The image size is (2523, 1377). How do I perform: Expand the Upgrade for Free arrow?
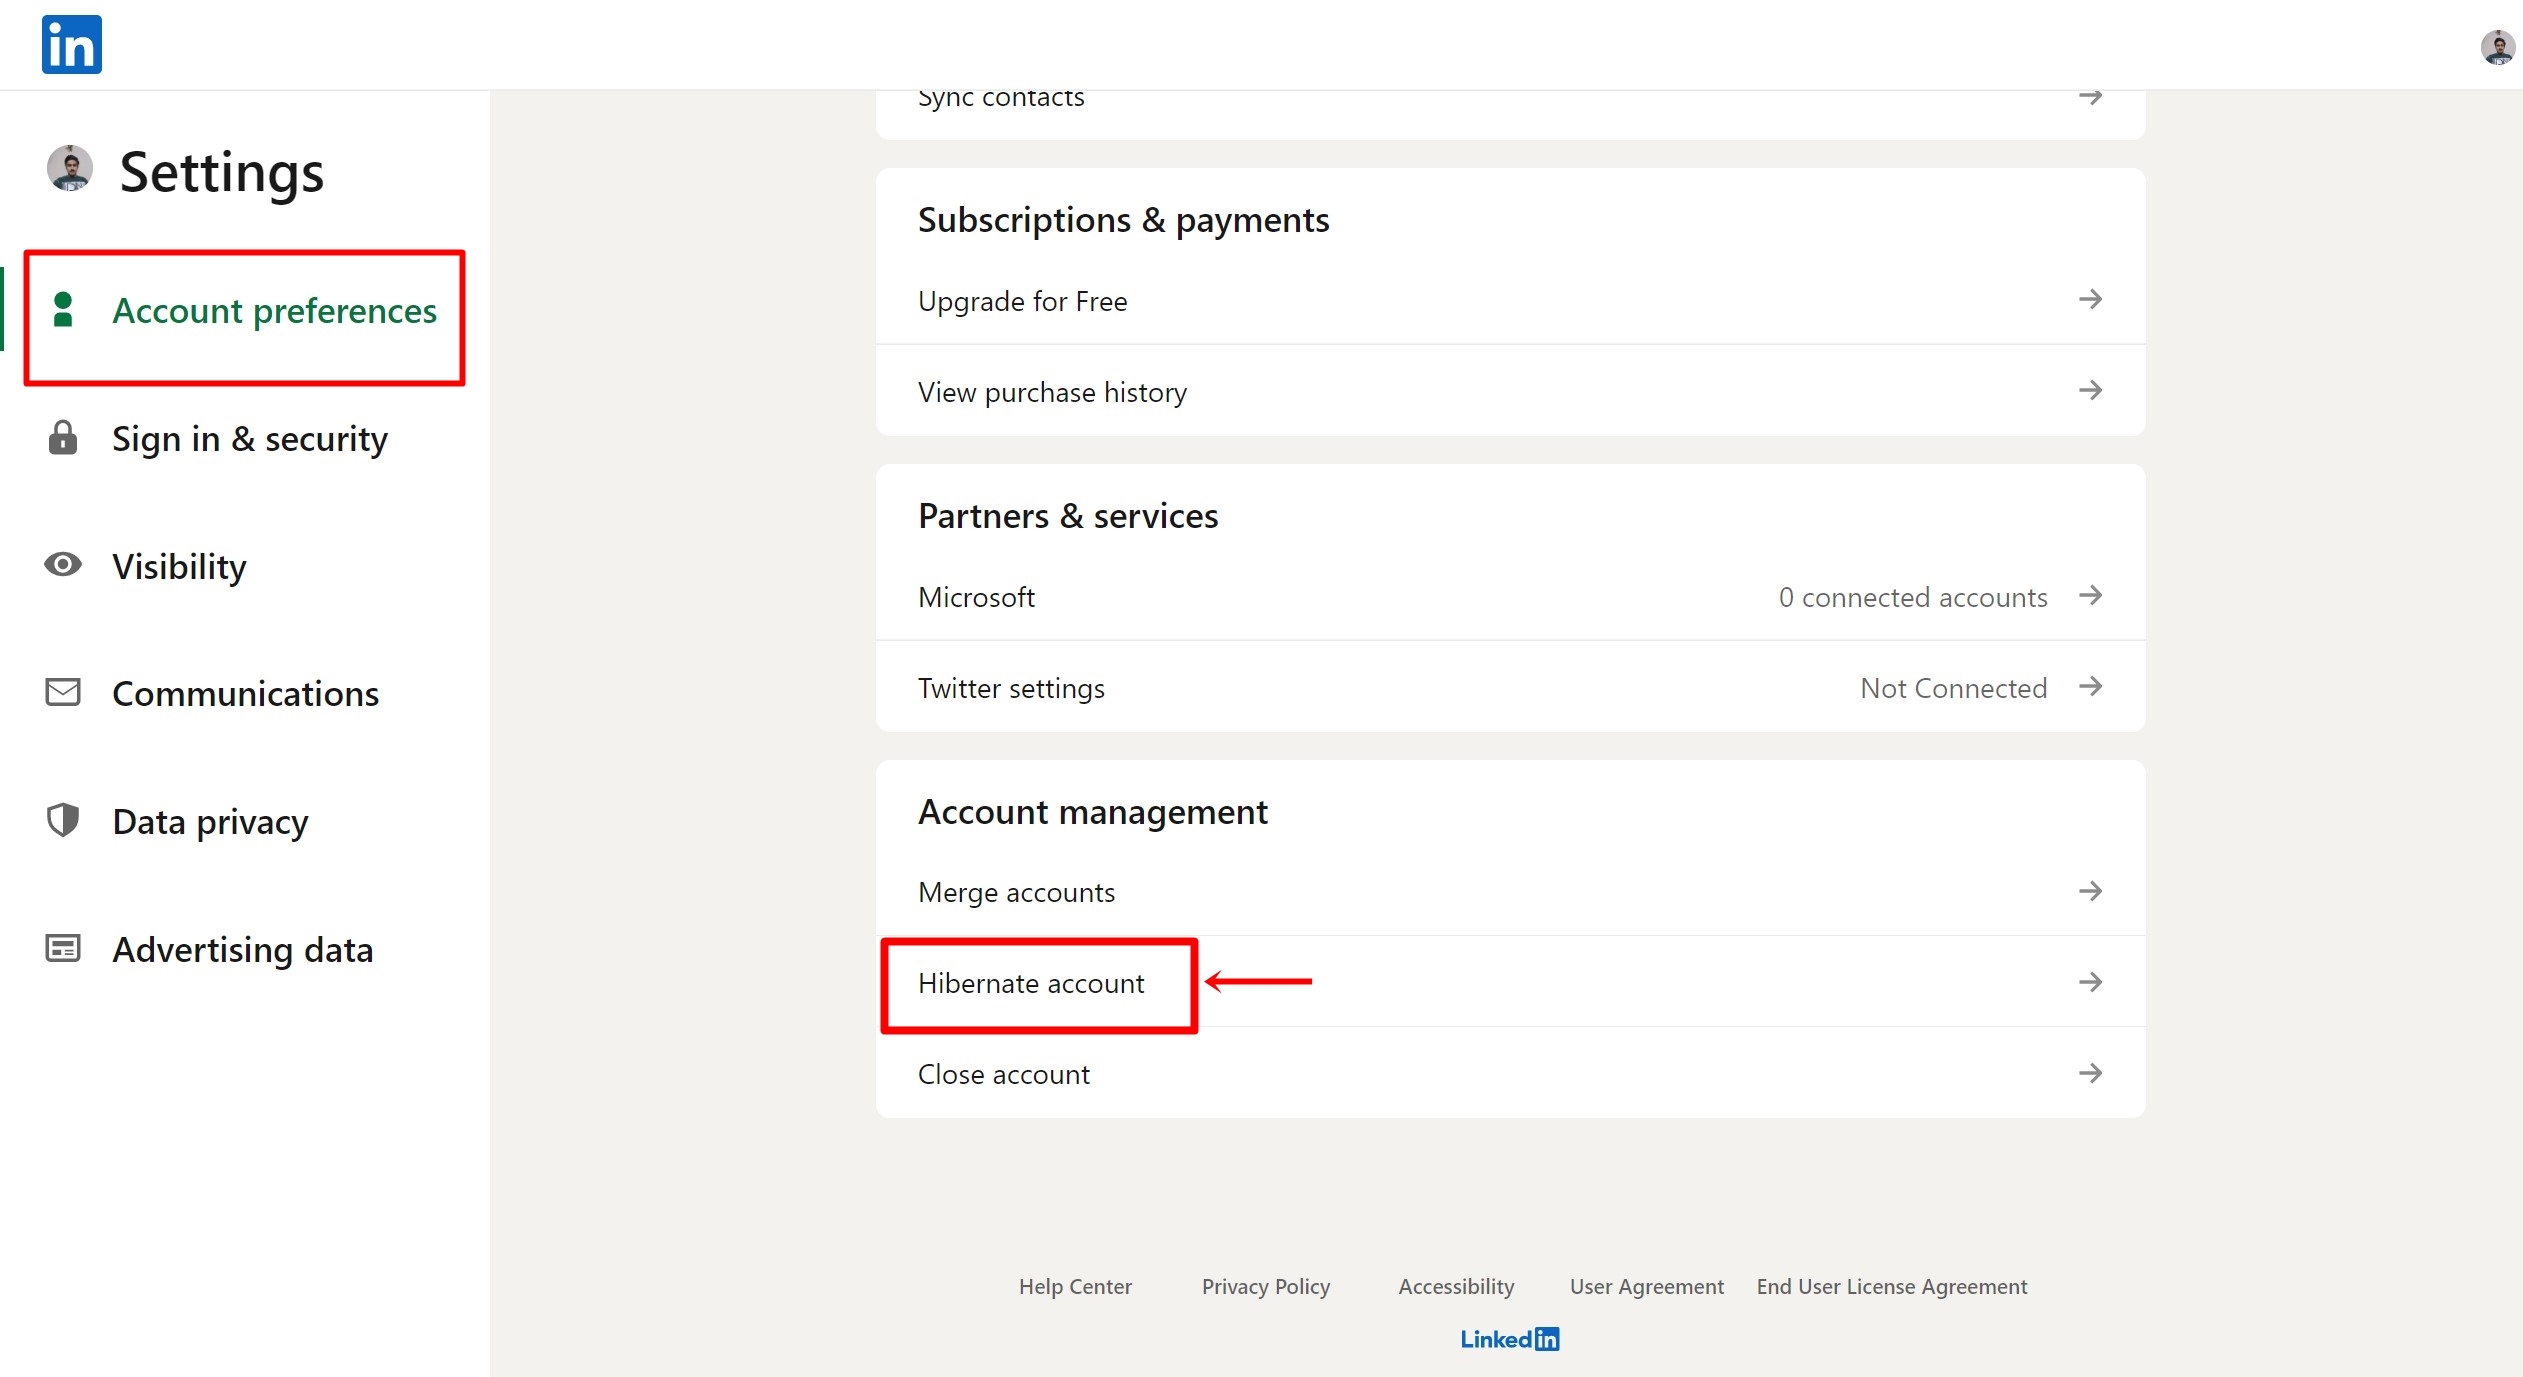point(2091,300)
